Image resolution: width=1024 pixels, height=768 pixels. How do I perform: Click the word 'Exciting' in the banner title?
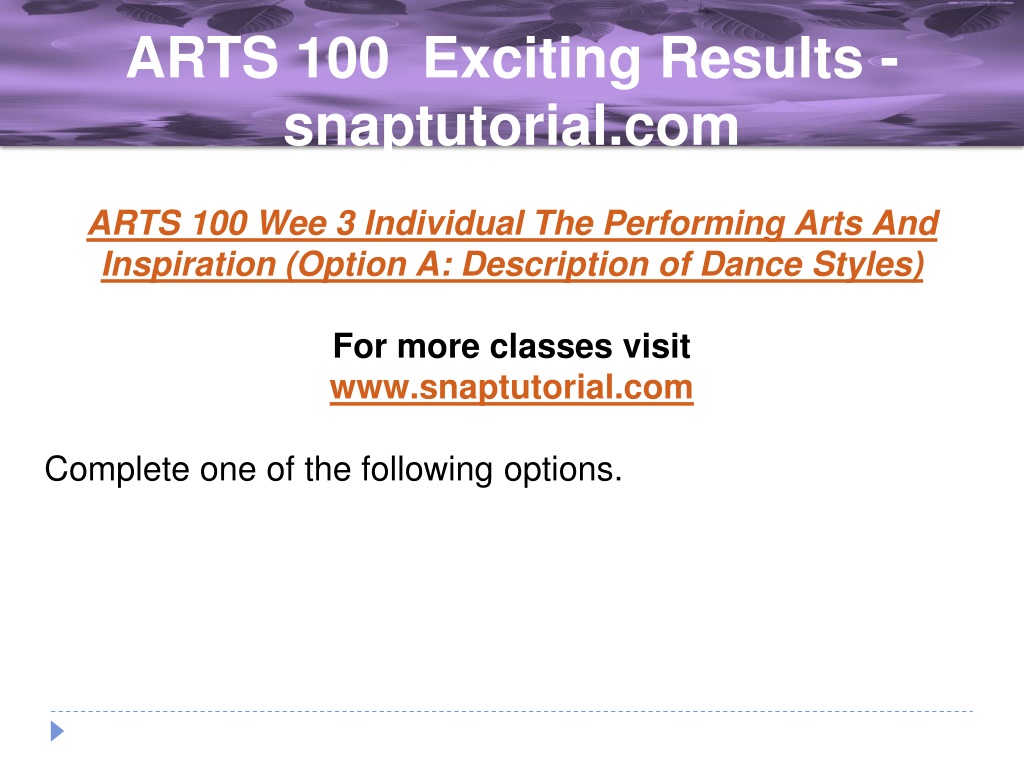(532, 60)
